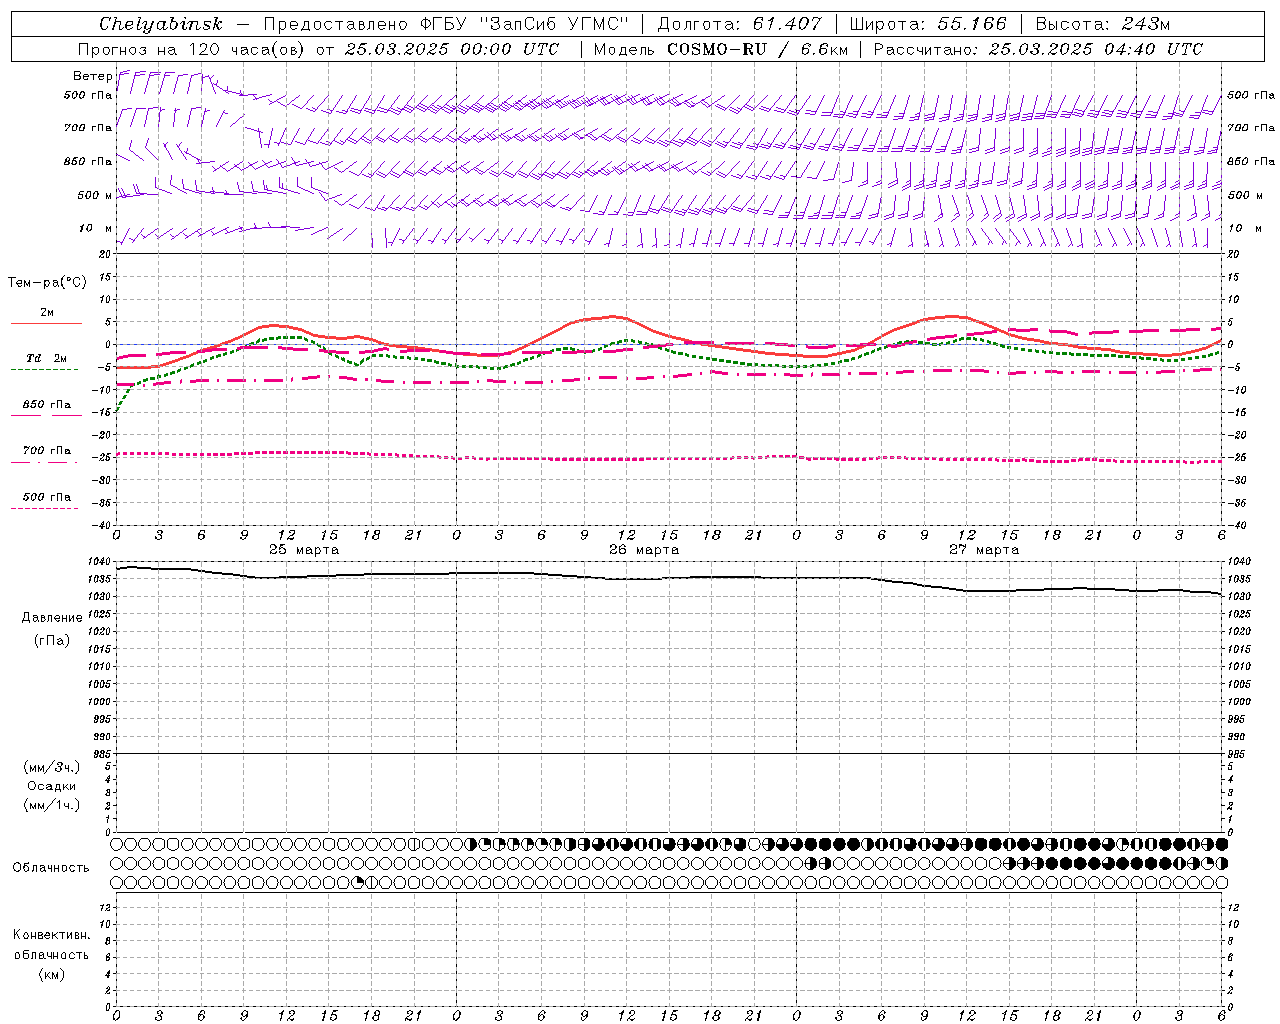Image resolution: width=1280 pixels, height=1024 pixels.
Task: Click the '700 гПа' temperature legend entry
Action: click(x=47, y=450)
